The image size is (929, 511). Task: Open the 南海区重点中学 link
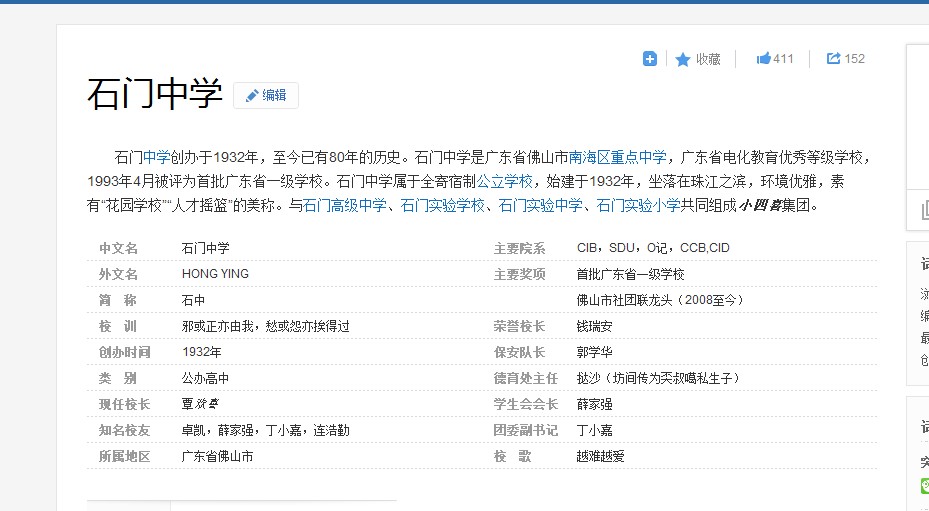coord(617,158)
